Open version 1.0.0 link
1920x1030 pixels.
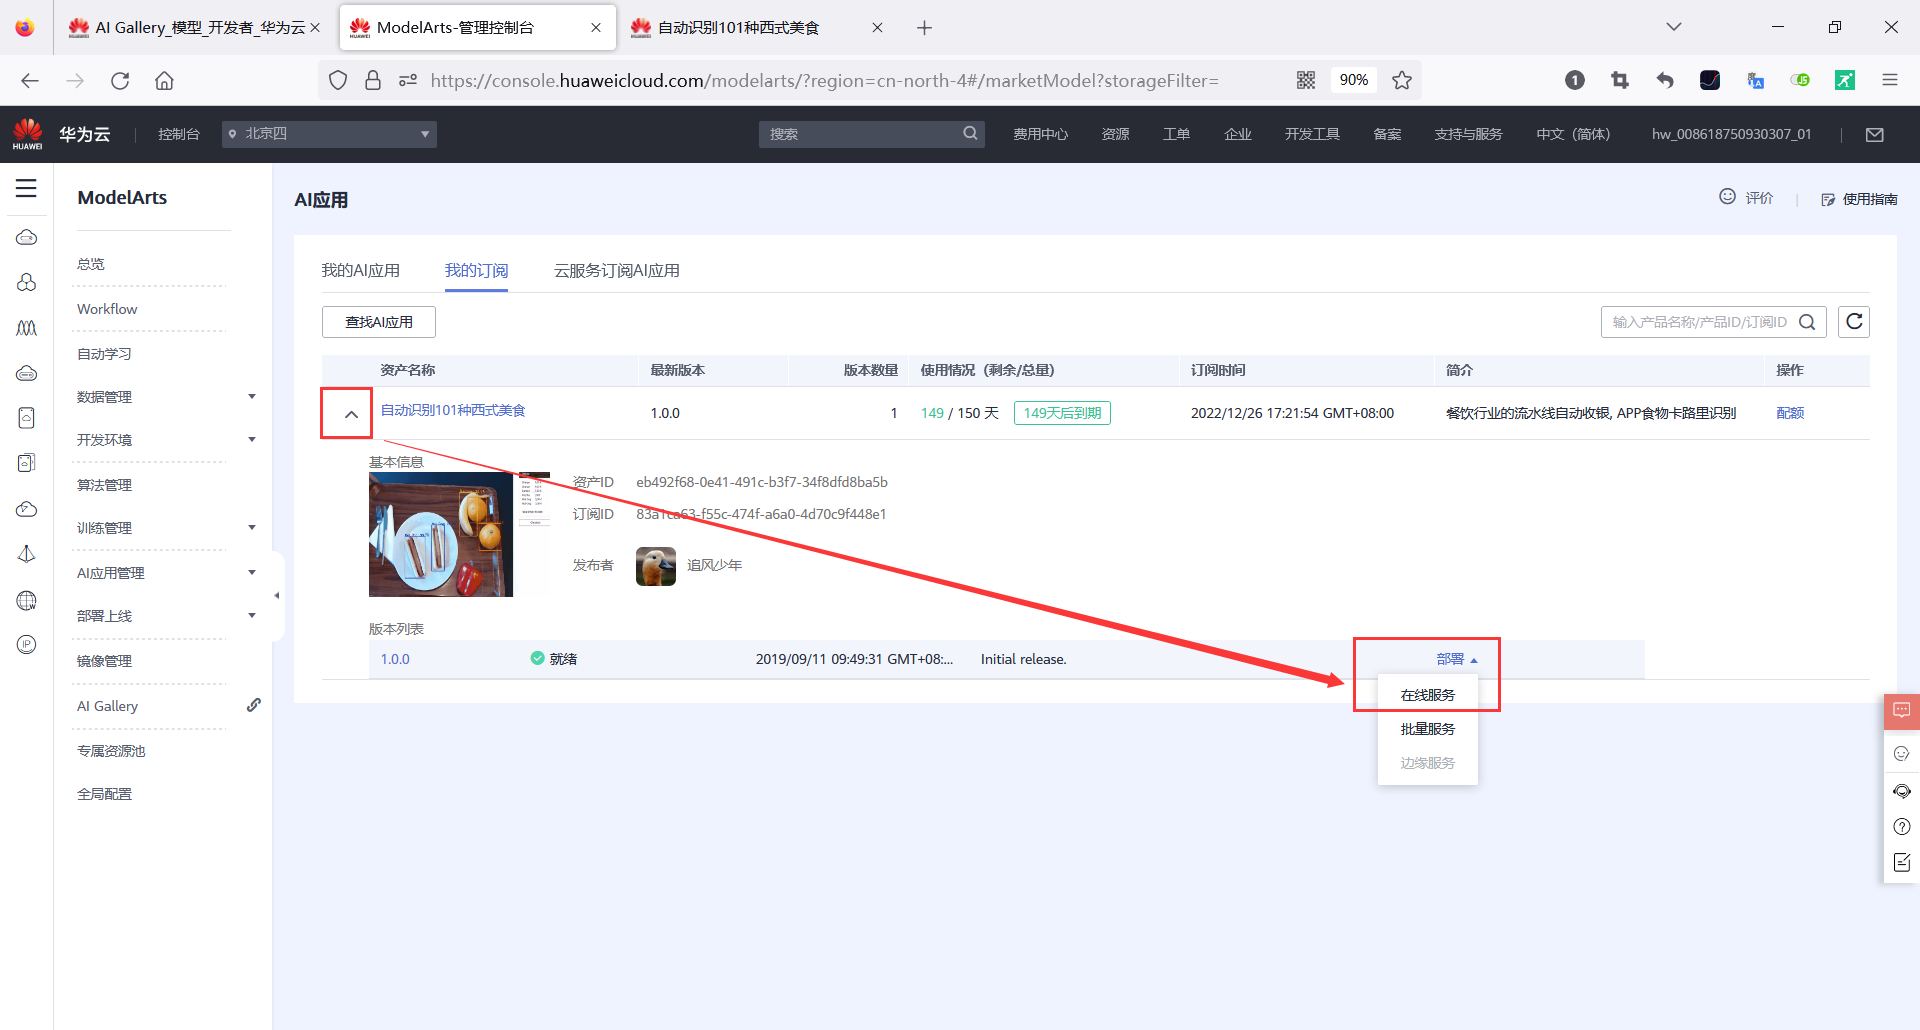[395, 659]
